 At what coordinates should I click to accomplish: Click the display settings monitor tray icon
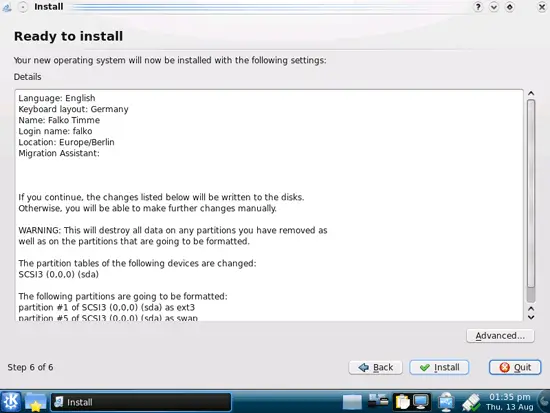coord(421,402)
